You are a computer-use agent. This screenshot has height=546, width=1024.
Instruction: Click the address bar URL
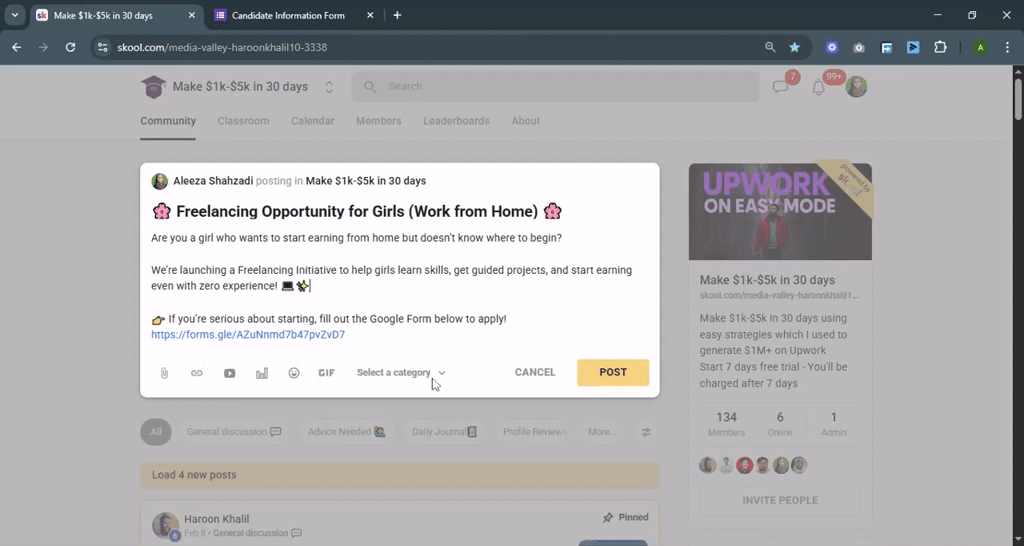pos(222,47)
